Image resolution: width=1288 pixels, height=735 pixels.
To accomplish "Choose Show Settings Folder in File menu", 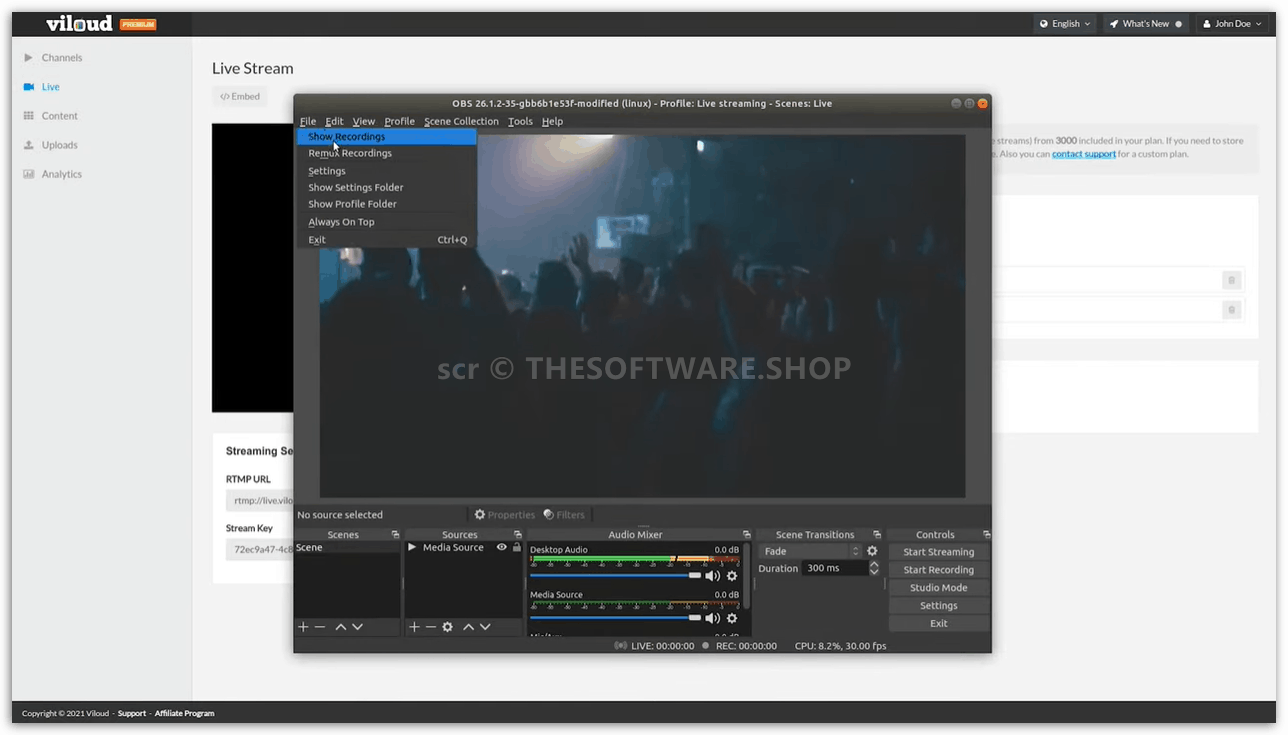I will (x=386, y=187).
